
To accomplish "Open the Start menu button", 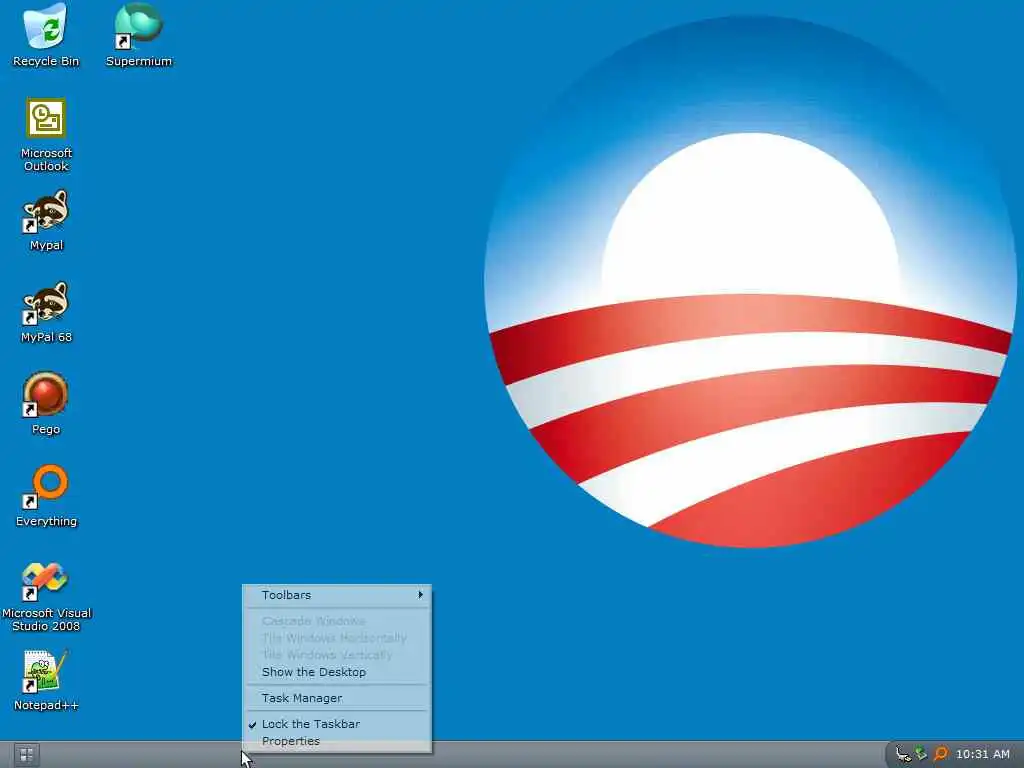I will [x=26, y=755].
